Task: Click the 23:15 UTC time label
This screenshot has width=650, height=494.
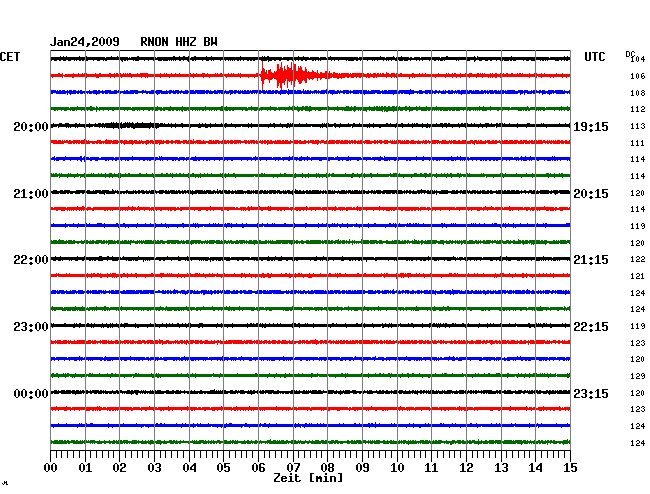Action: click(x=591, y=393)
